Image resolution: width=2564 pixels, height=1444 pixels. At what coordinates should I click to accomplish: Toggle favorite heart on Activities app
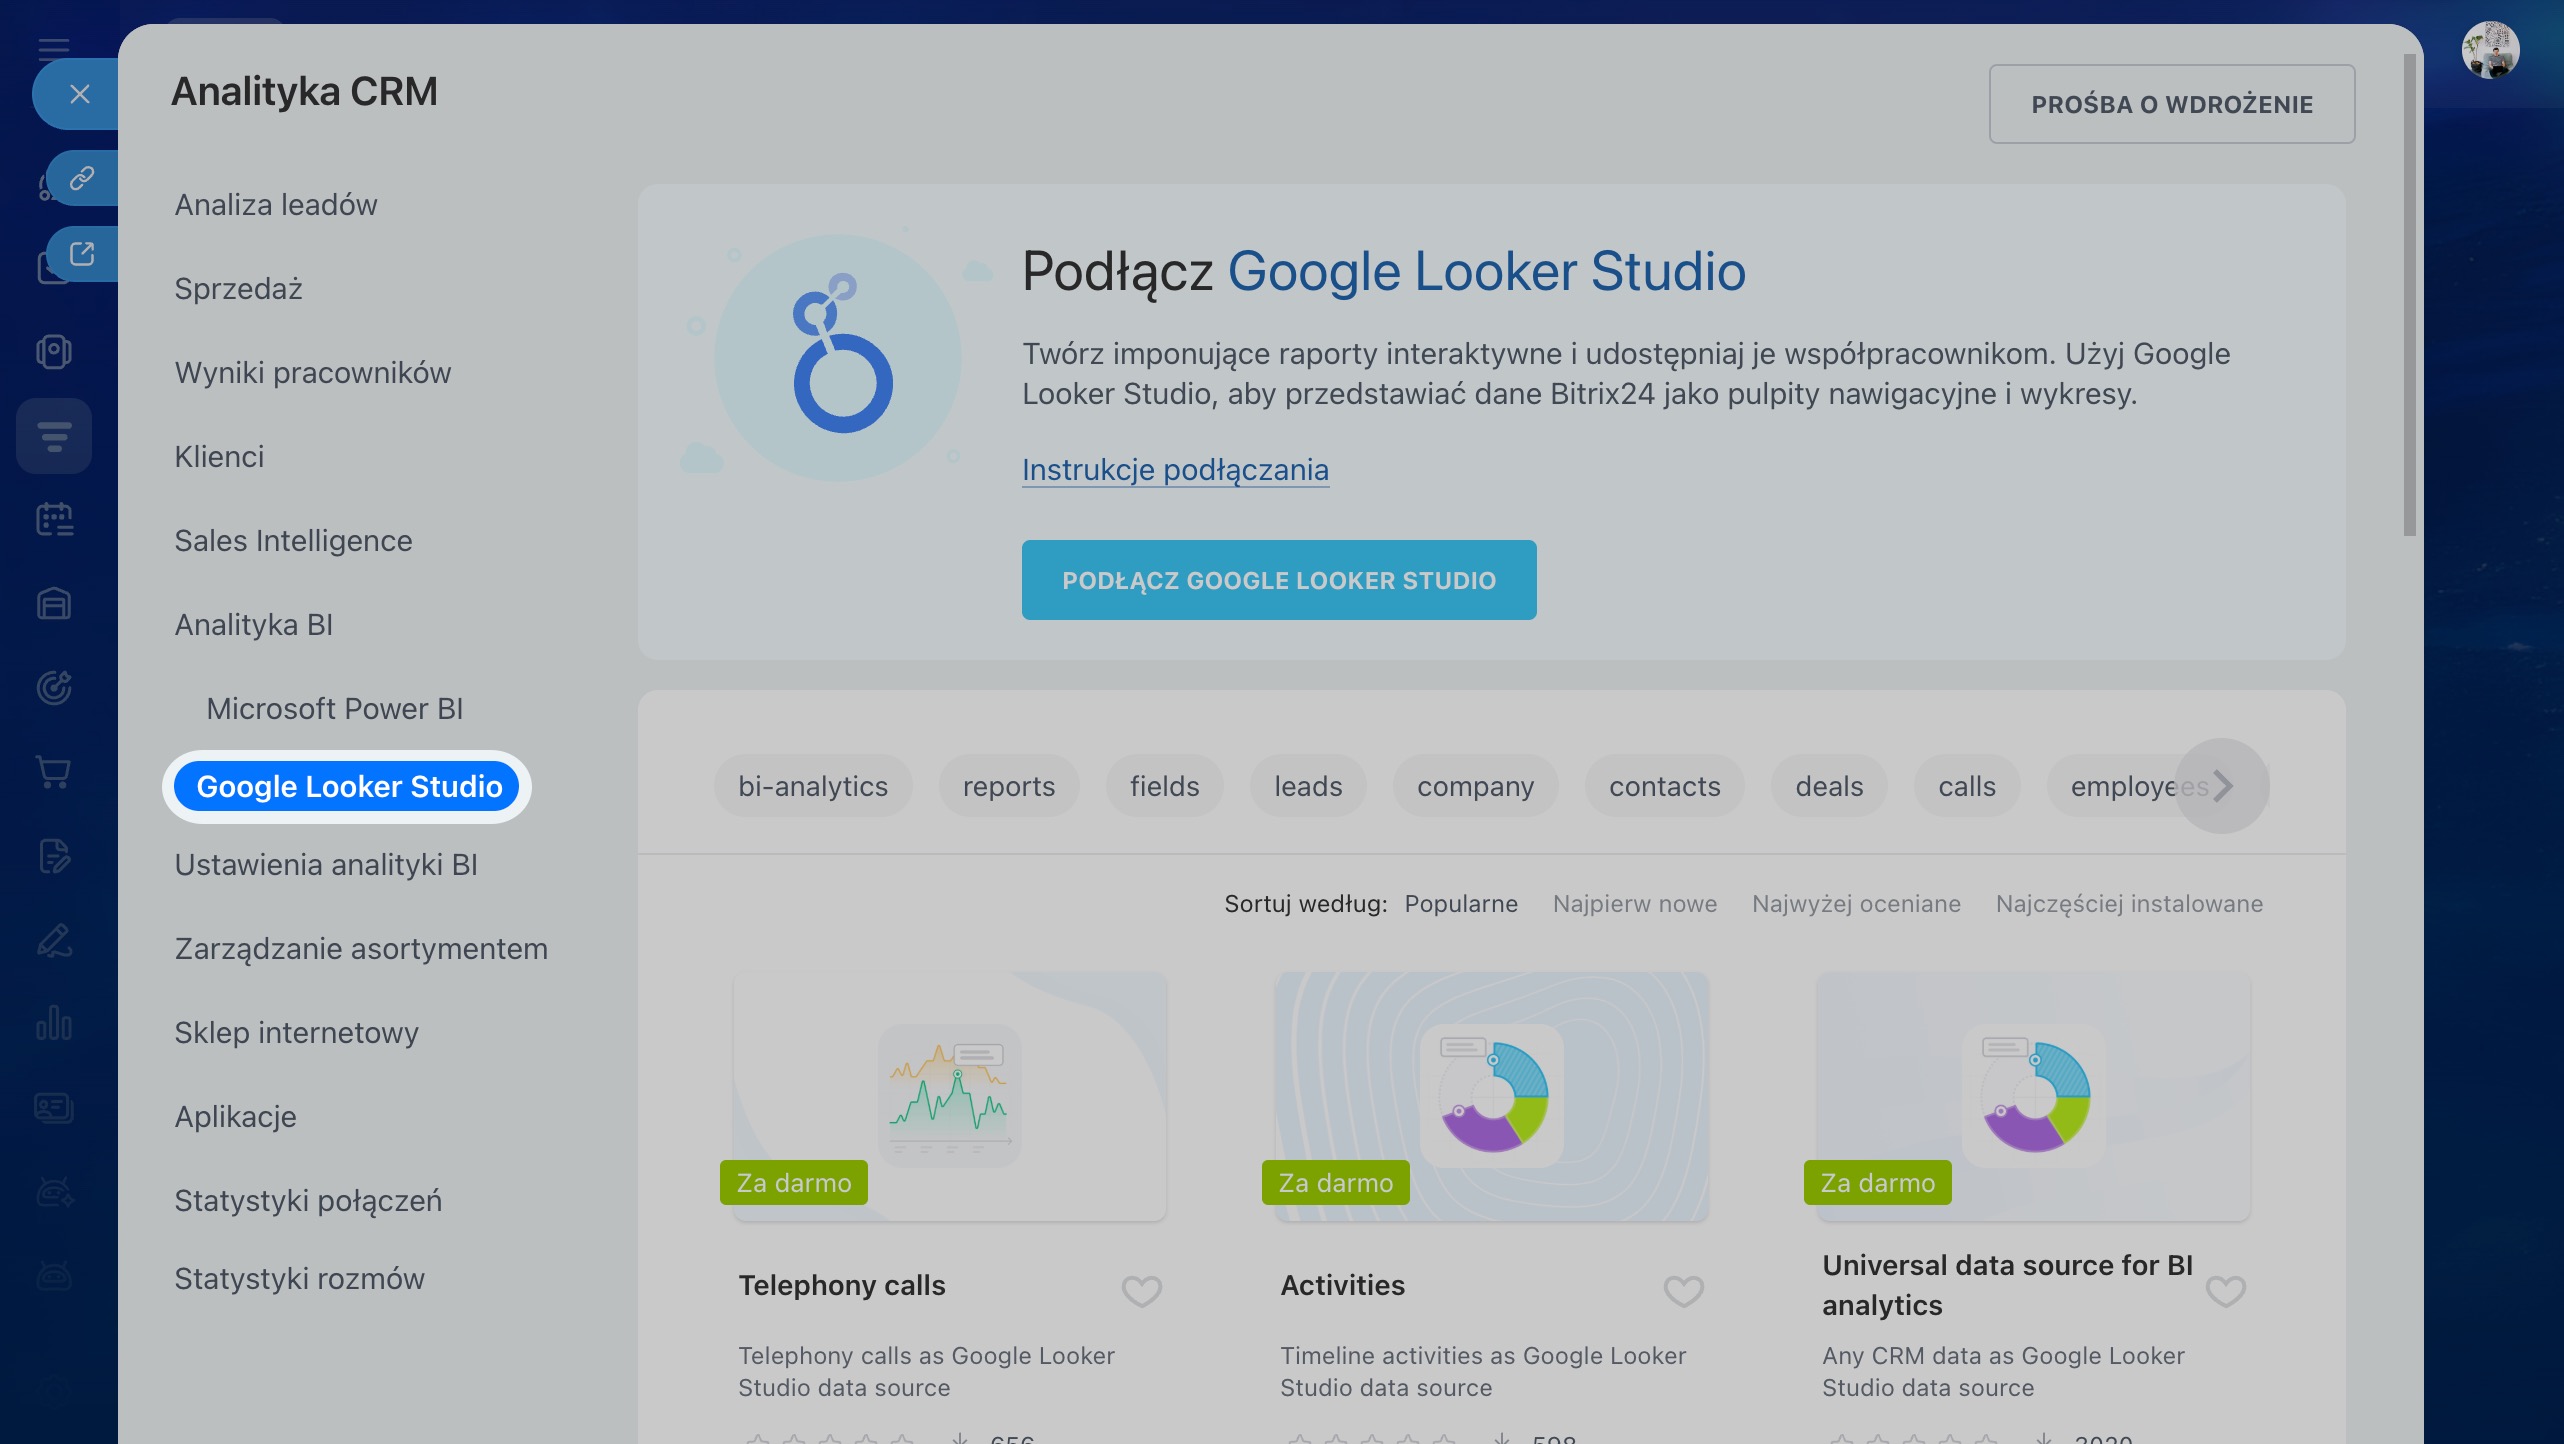click(1683, 1291)
